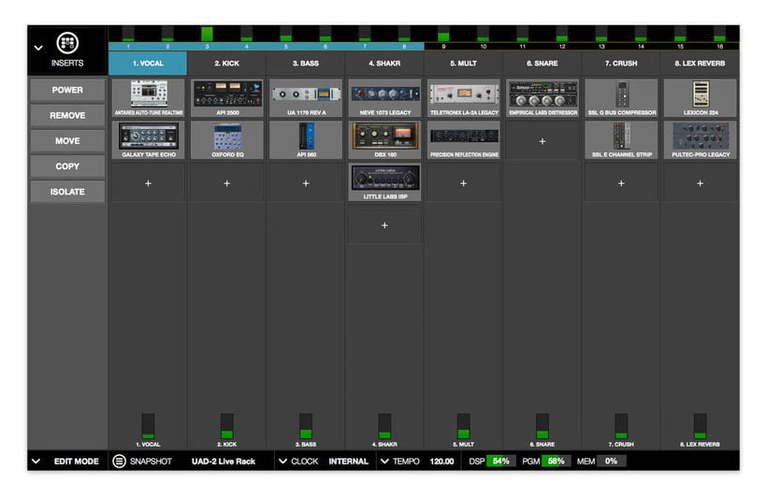This screenshot has width=767, height=499.
Task: Open the Antares Auto-Tune Realtime plugin
Action: 148,98
